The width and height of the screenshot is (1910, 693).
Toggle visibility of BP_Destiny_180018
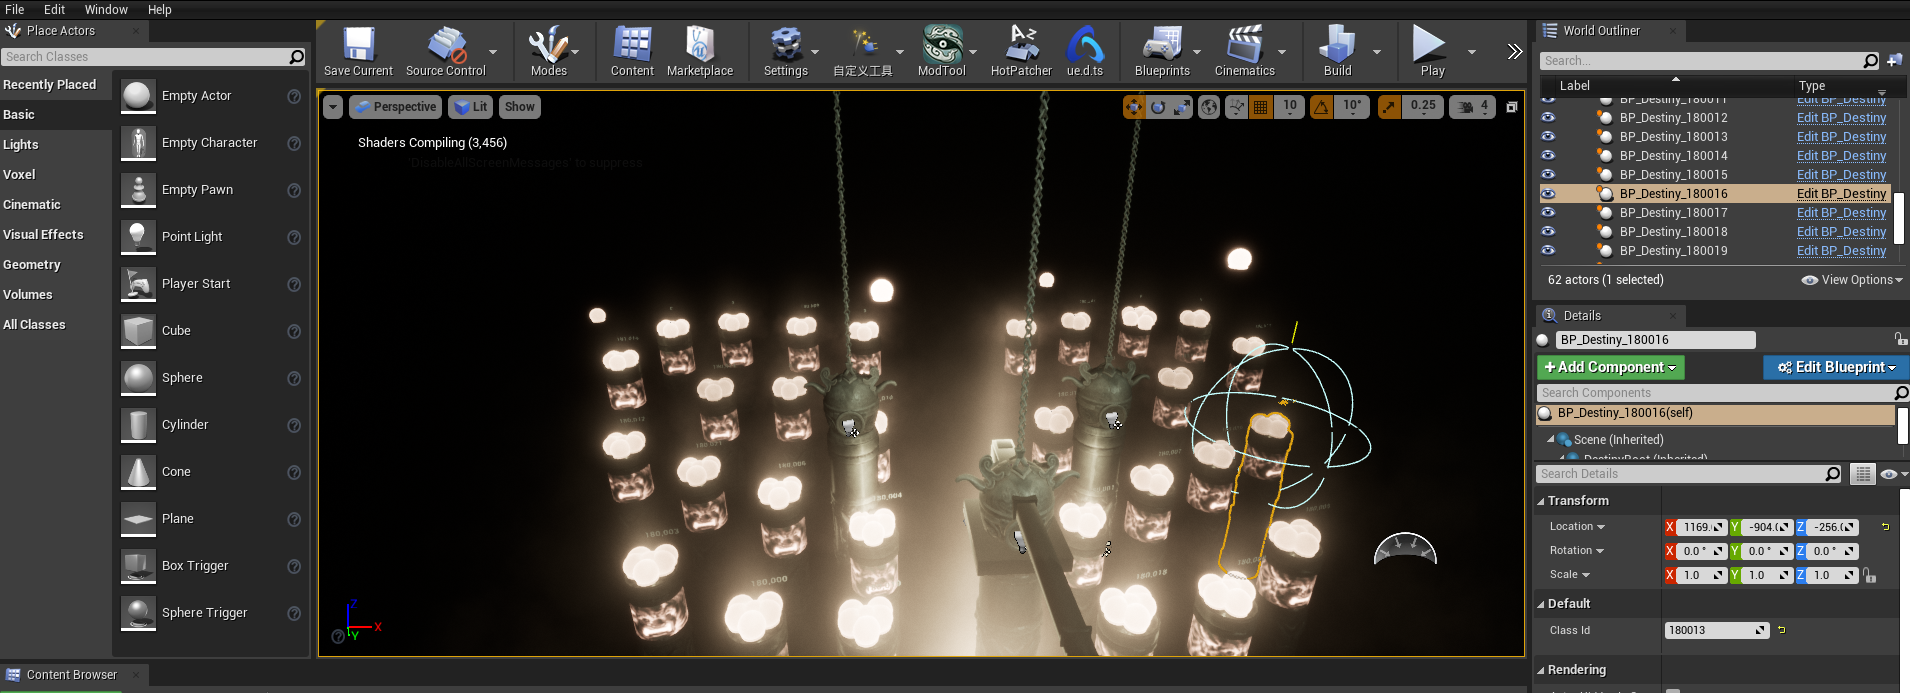coord(1548,231)
